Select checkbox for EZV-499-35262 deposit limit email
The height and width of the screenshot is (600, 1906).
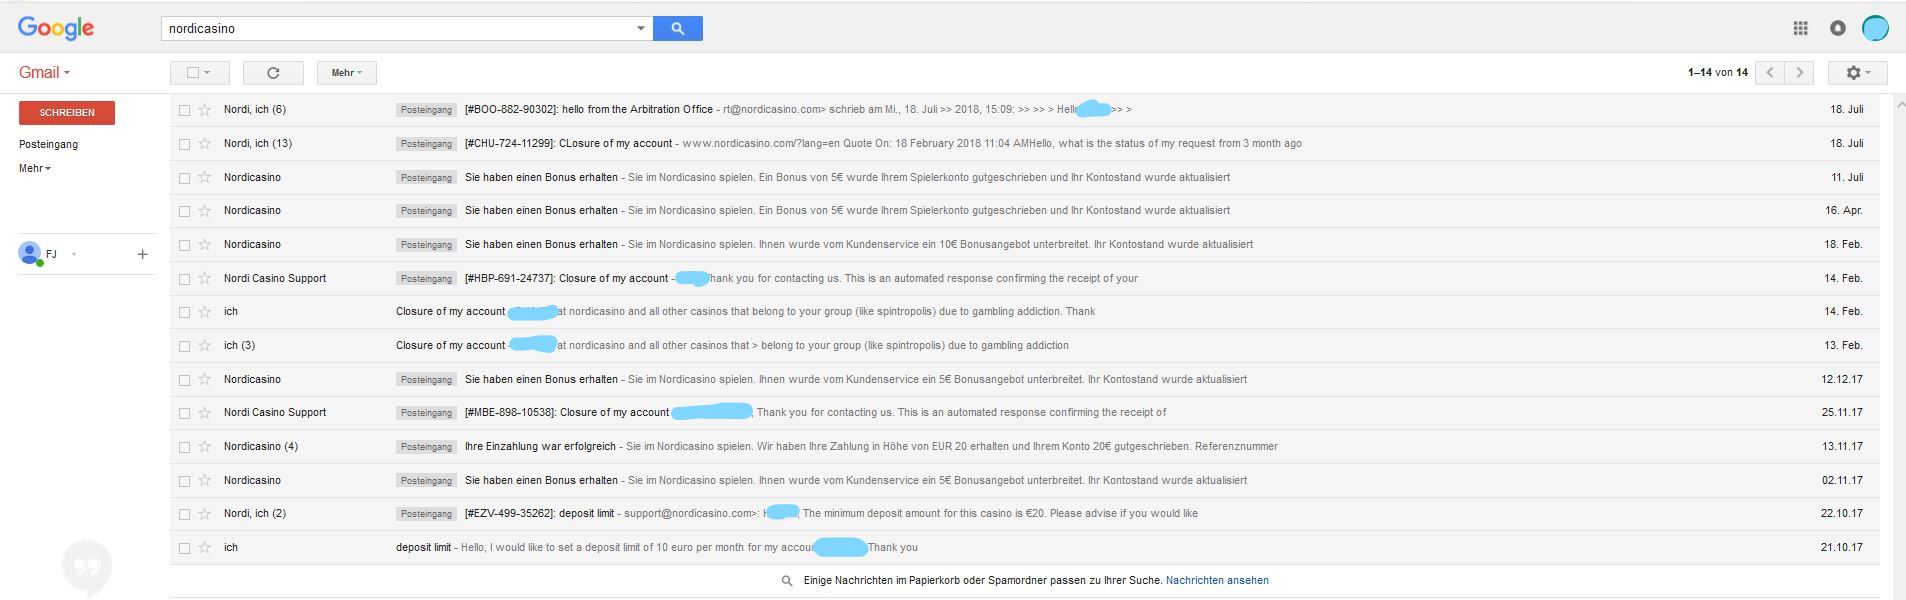click(184, 514)
